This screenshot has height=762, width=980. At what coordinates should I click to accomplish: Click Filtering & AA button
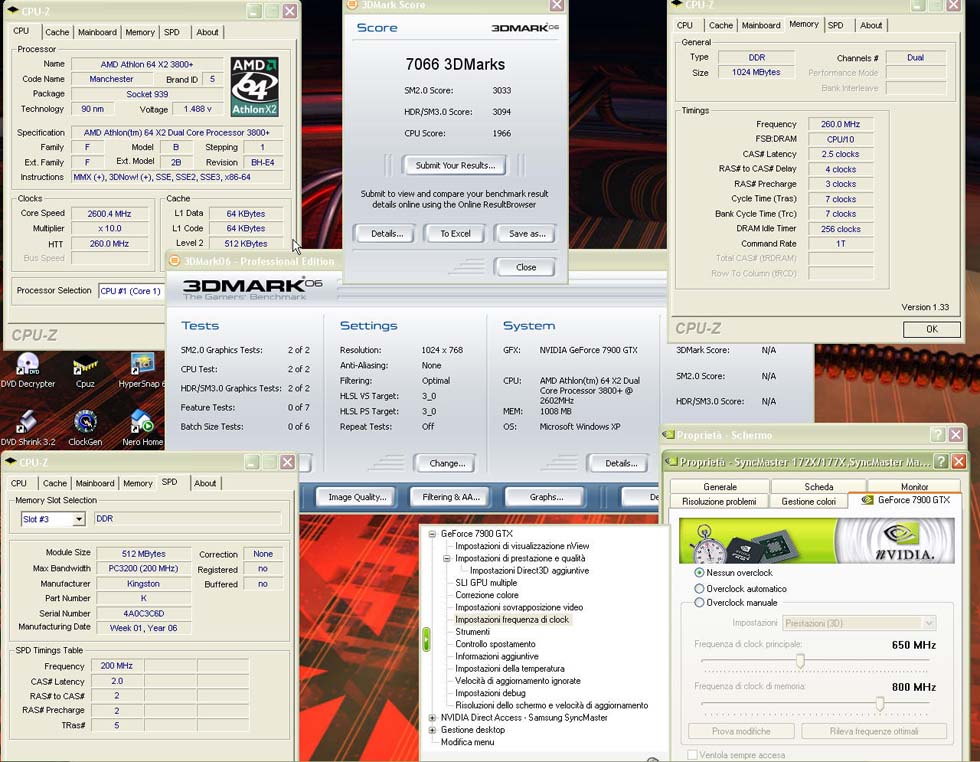(x=450, y=497)
